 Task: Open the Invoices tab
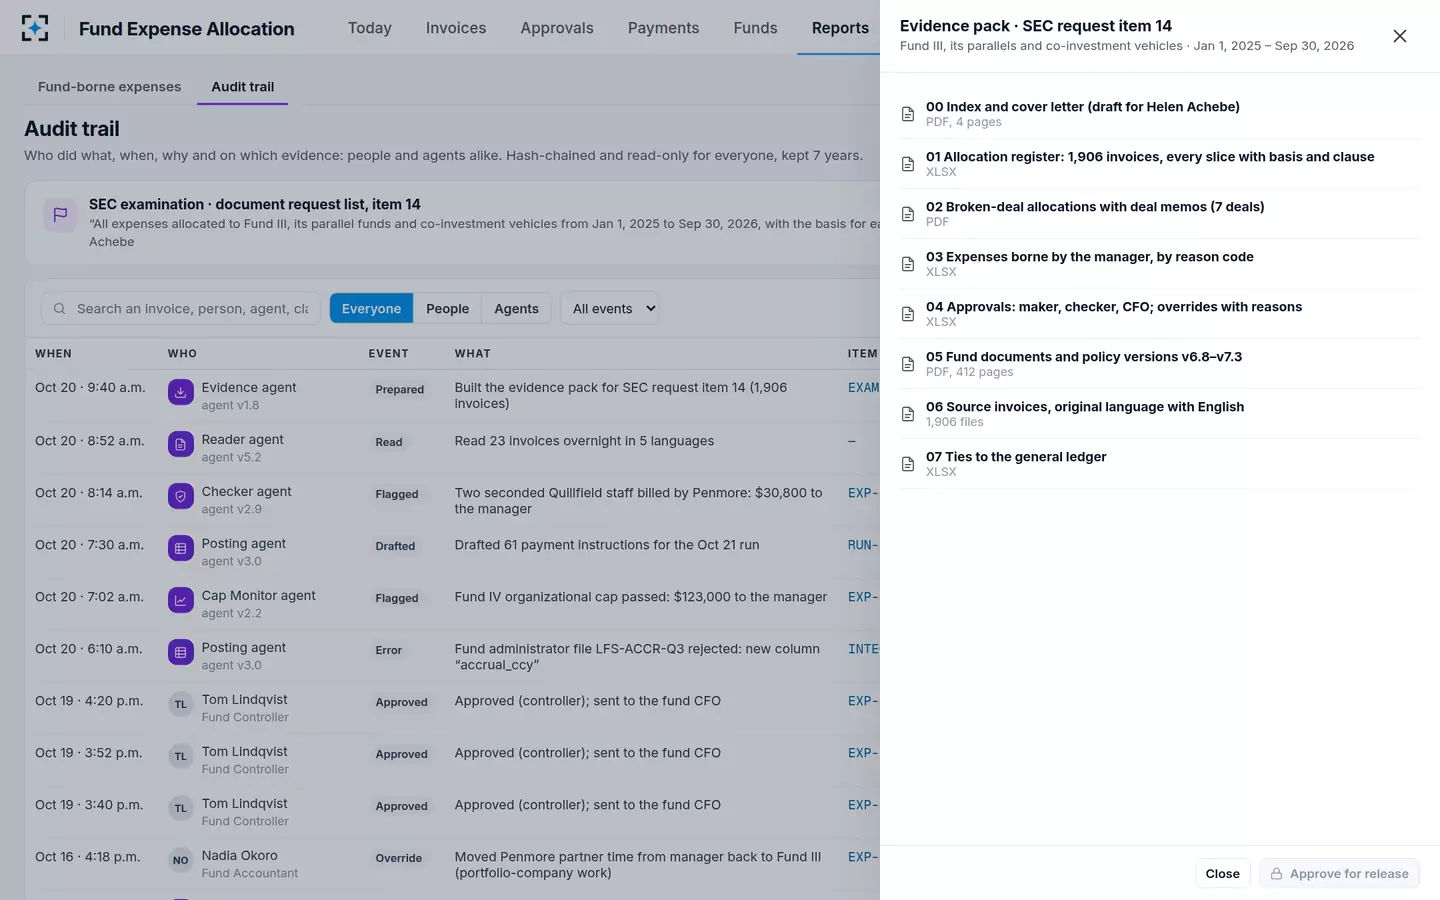tap(456, 28)
